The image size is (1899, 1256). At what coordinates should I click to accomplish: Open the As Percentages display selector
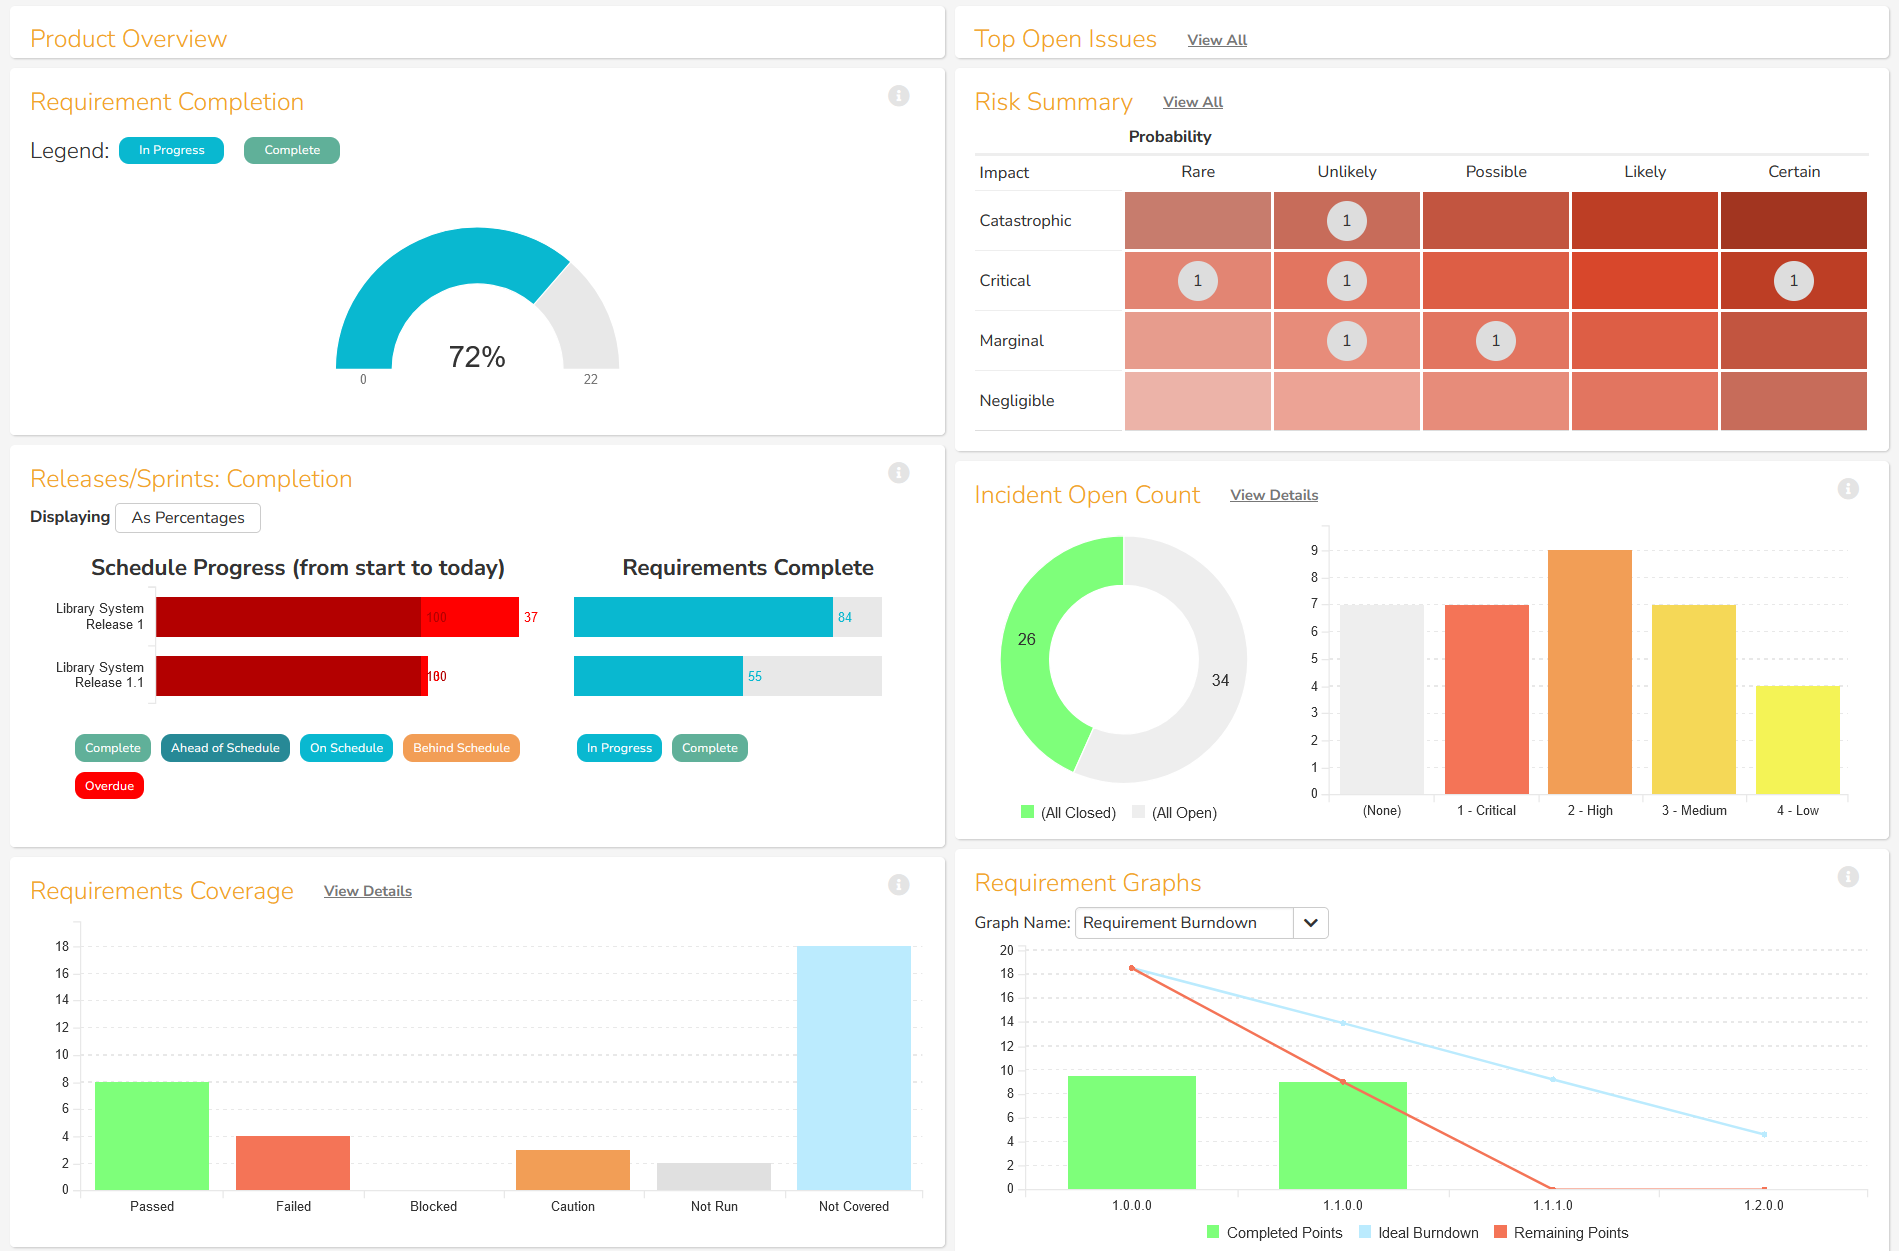(188, 518)
